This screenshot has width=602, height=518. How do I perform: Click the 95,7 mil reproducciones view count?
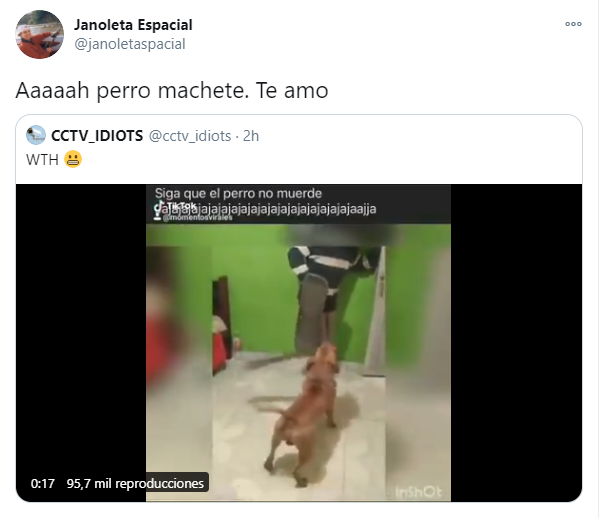click(x=135, y=483)
